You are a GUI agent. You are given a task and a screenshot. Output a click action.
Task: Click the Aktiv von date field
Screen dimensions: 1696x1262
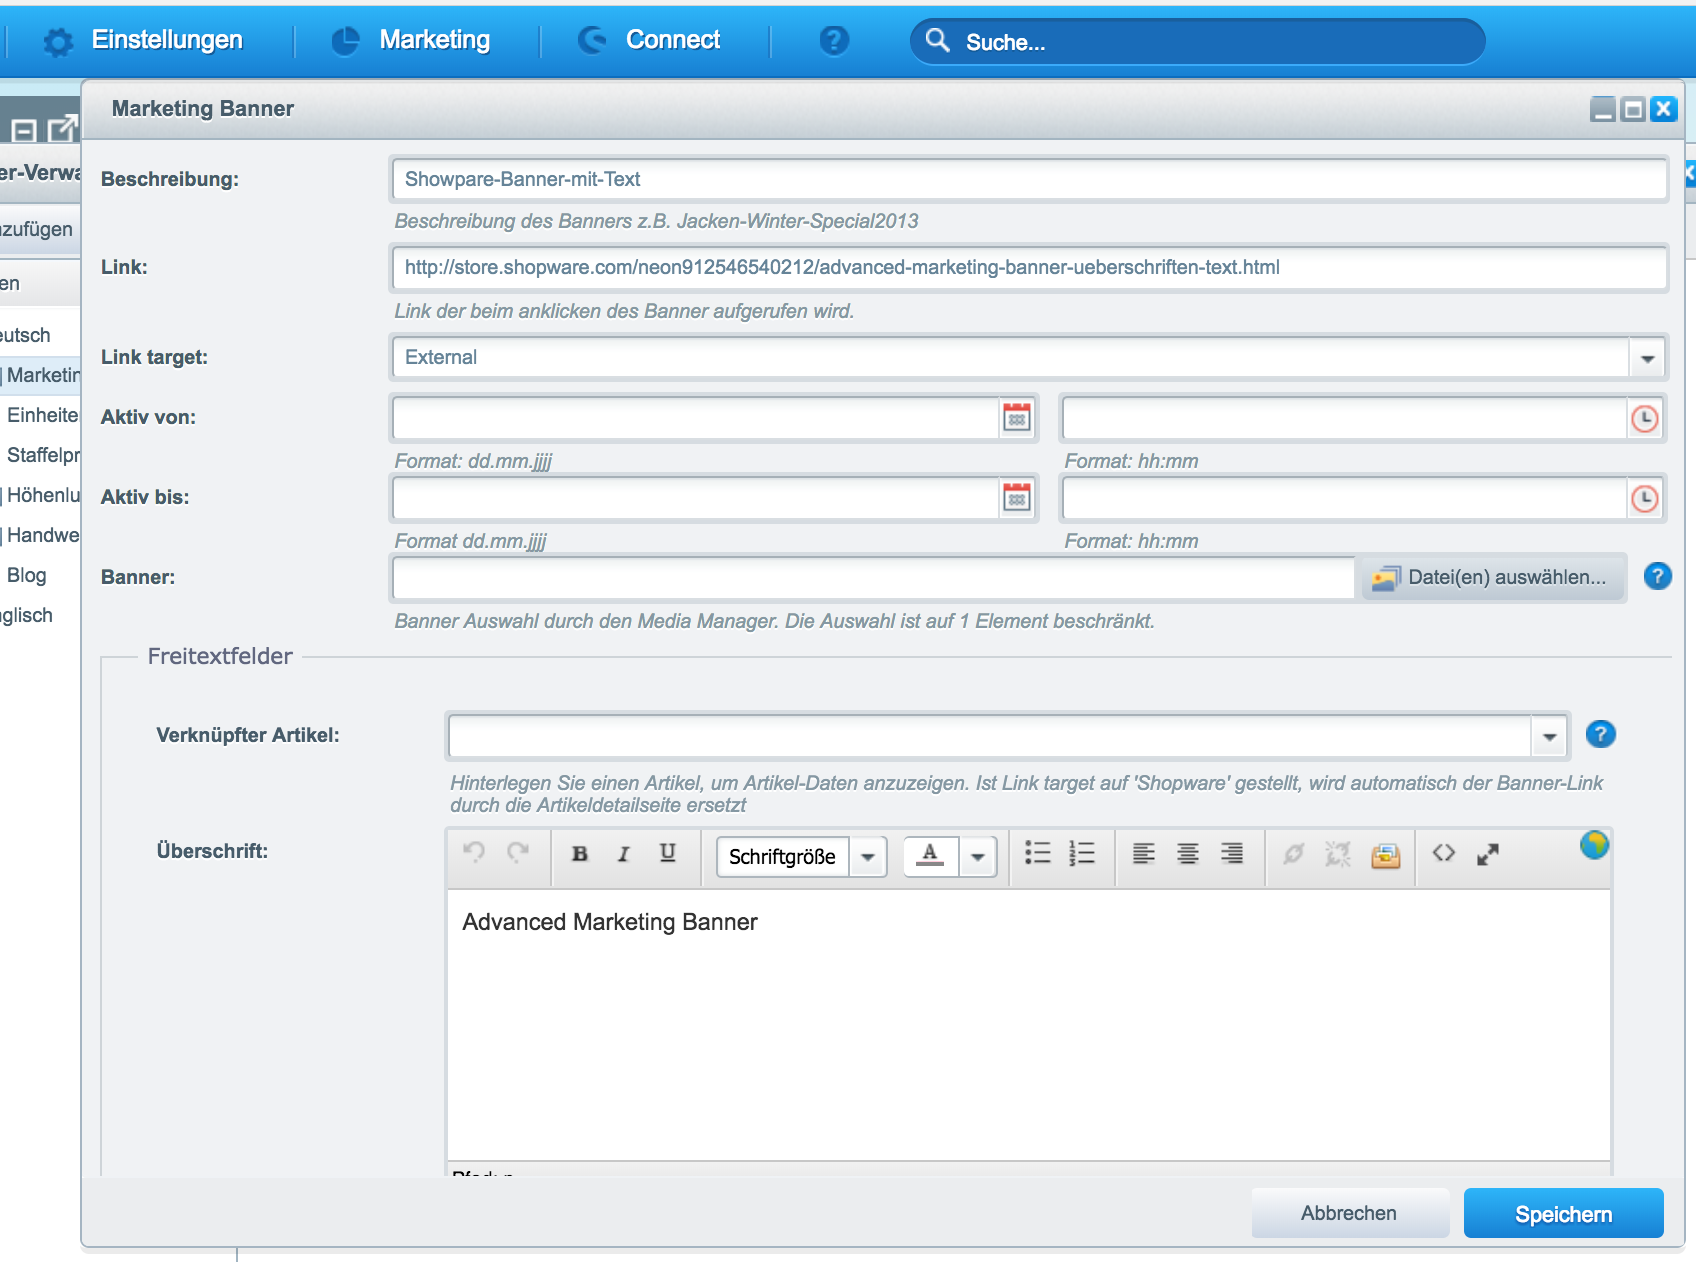(696, 418)
